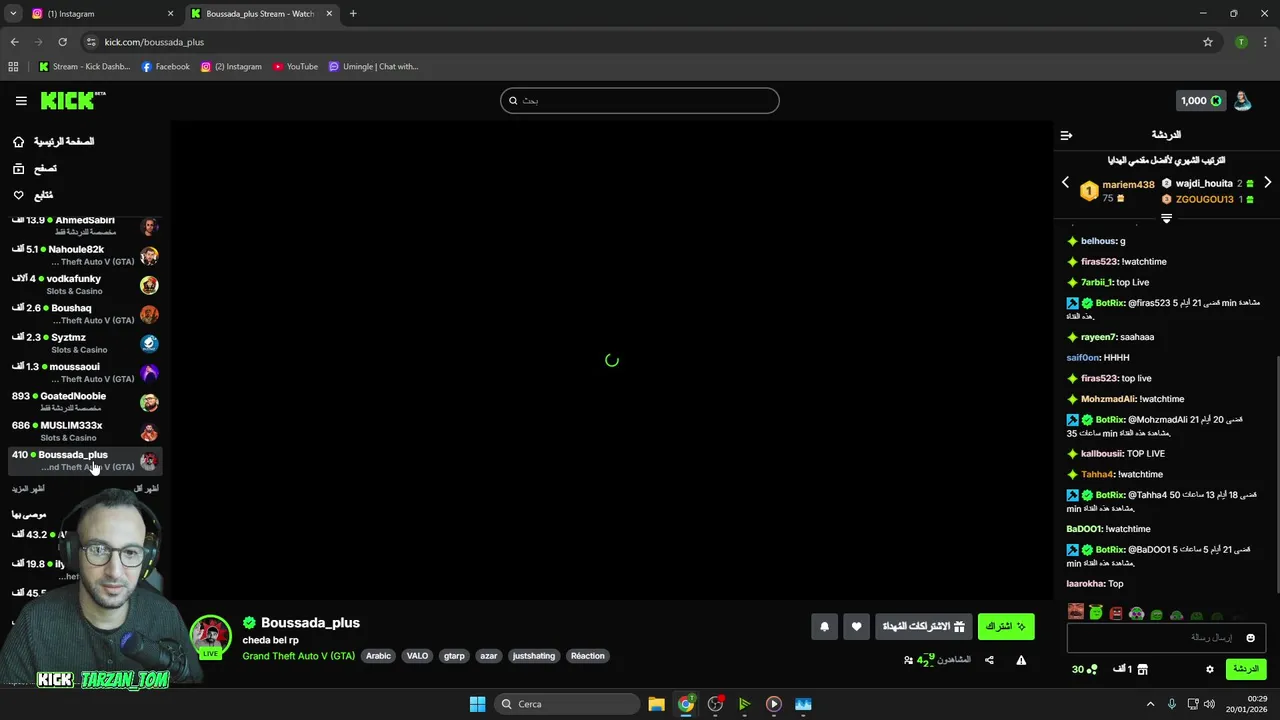Click the taskbar Cerca search box

click(568, 704)
